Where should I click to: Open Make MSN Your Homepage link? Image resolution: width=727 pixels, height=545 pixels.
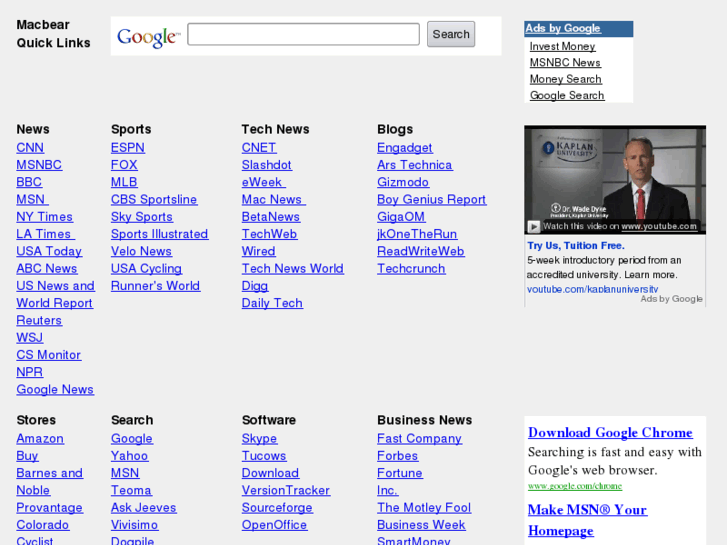[x=587, y=520]
